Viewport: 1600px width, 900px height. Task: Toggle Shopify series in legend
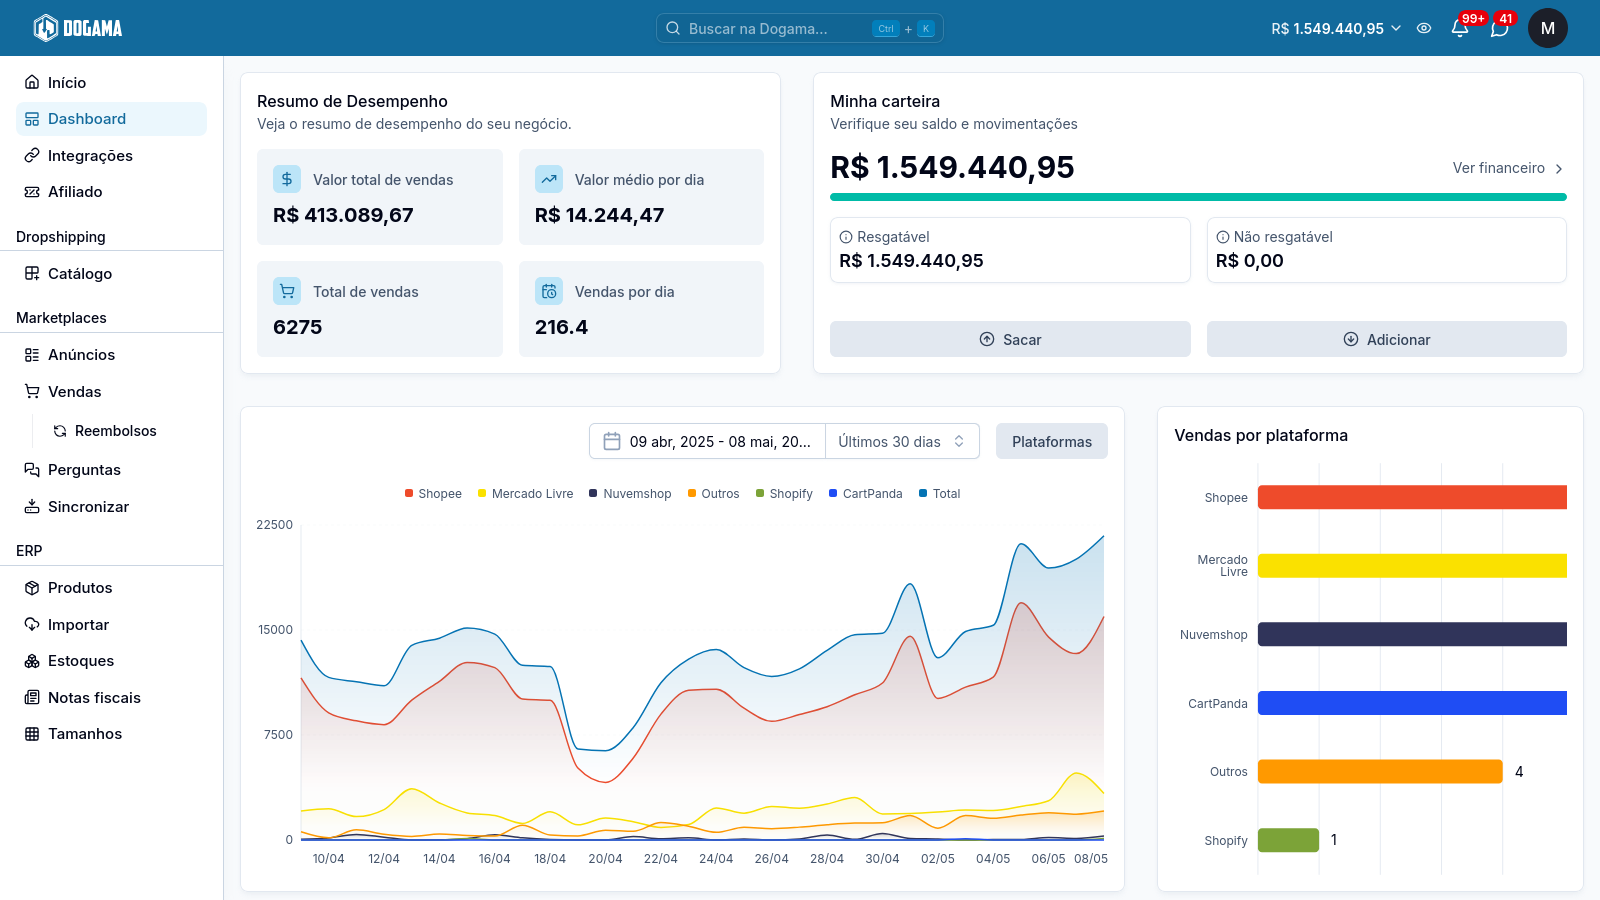click(784, 494)
